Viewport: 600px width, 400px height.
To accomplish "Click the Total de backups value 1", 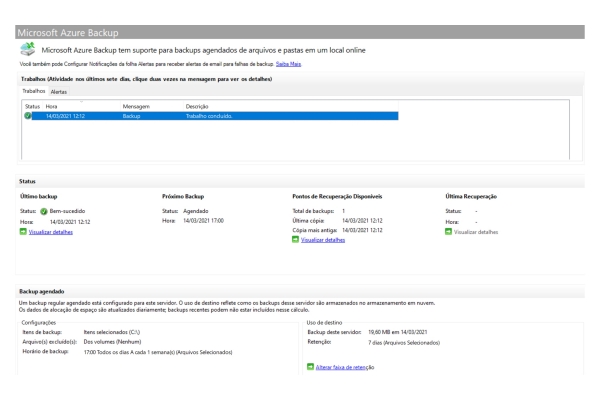I will click(343, 211).
